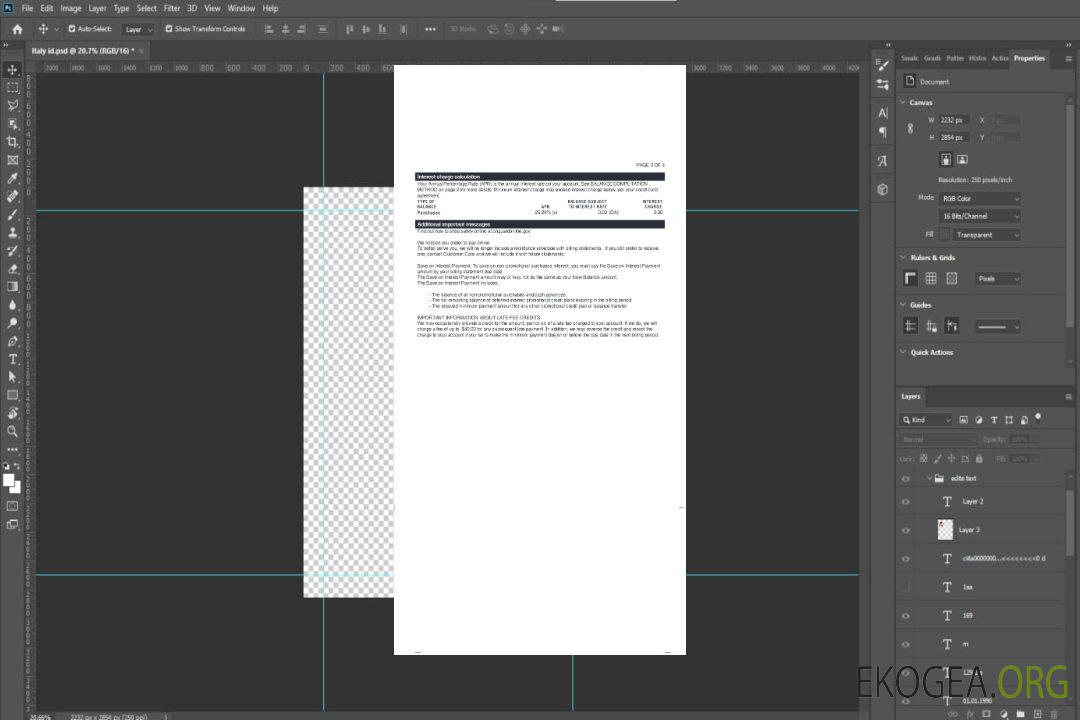Select the Clone Stamp tool
1080x720 pixels.
click(12, 232)
